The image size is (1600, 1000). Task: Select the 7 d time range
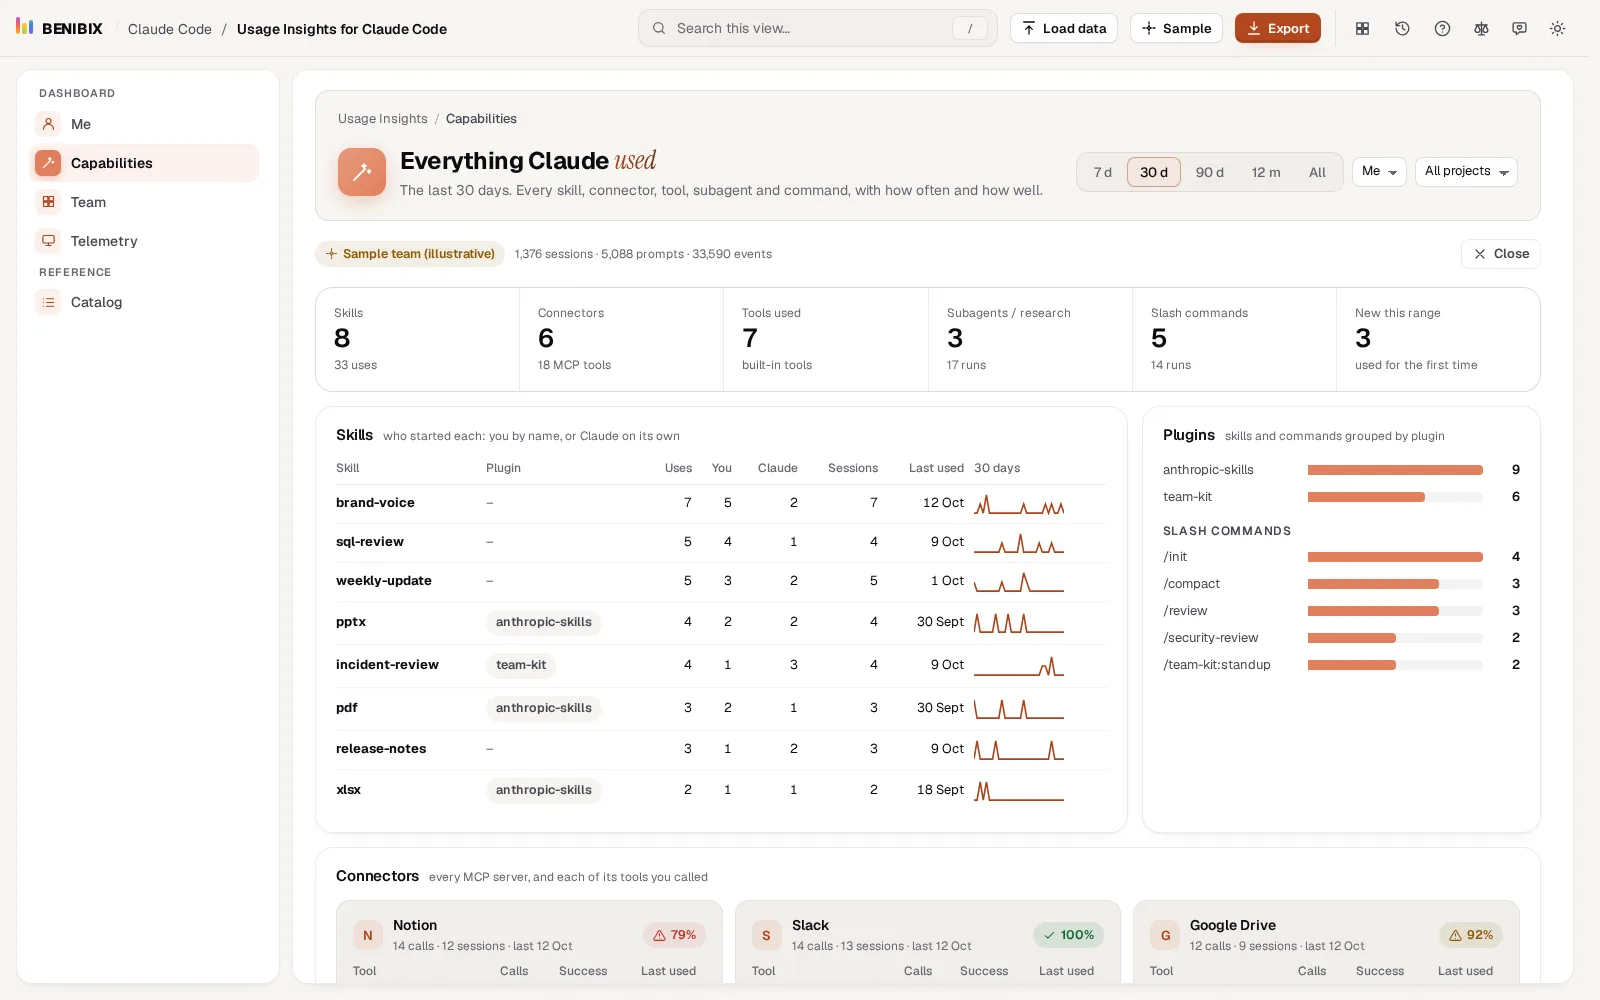(1102, 172)
